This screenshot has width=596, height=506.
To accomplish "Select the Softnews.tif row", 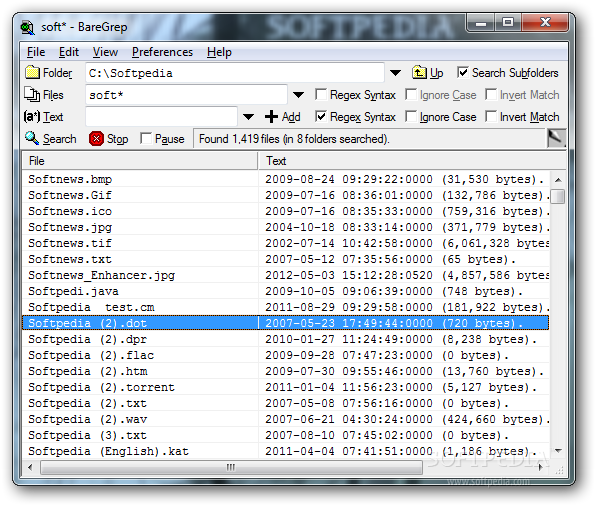I will [285, 243].
